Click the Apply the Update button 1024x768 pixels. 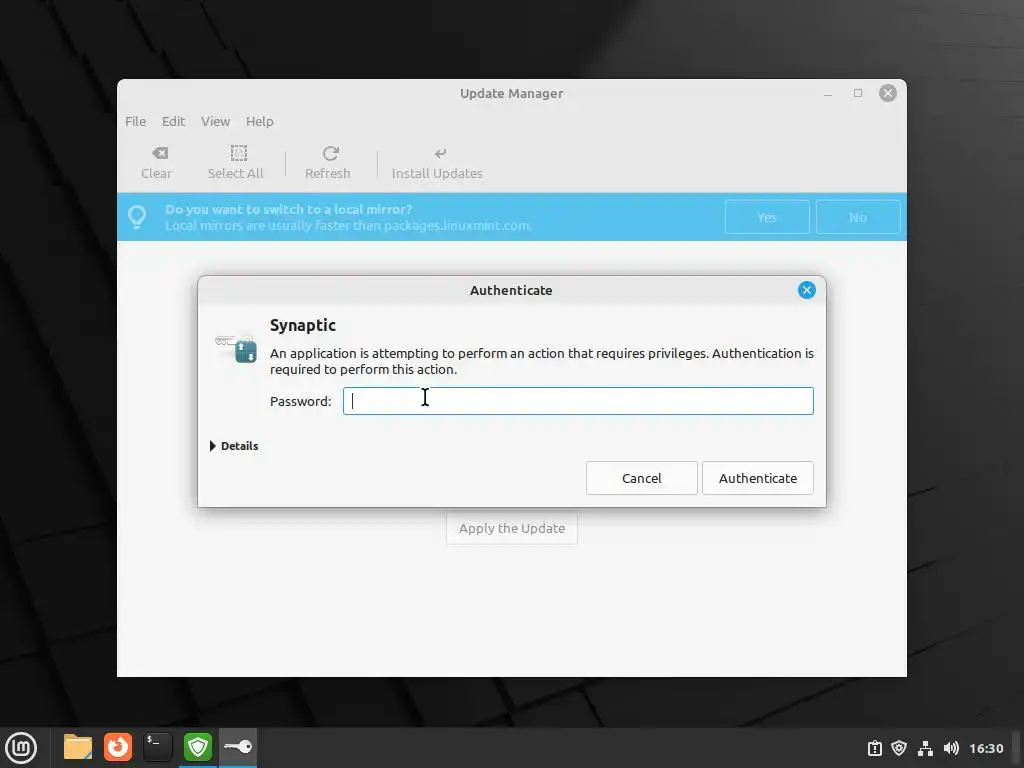coord(512,528)
